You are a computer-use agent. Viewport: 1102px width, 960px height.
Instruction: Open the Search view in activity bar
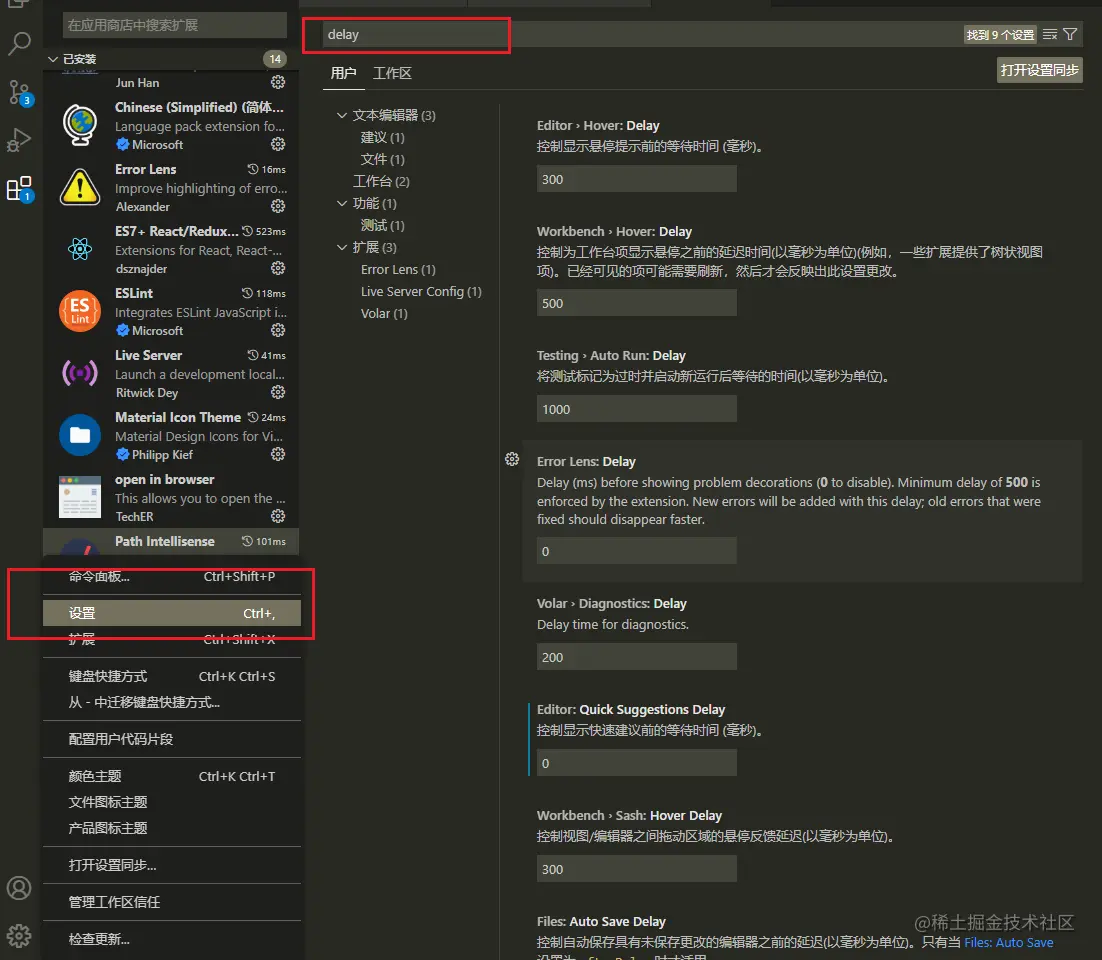click(x=19, y=44)
